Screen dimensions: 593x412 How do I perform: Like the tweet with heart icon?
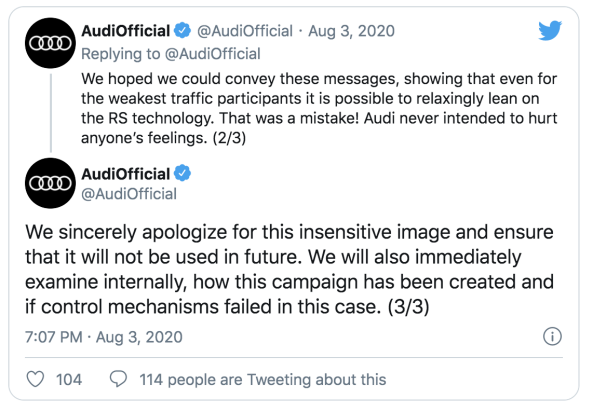point(35,379)
